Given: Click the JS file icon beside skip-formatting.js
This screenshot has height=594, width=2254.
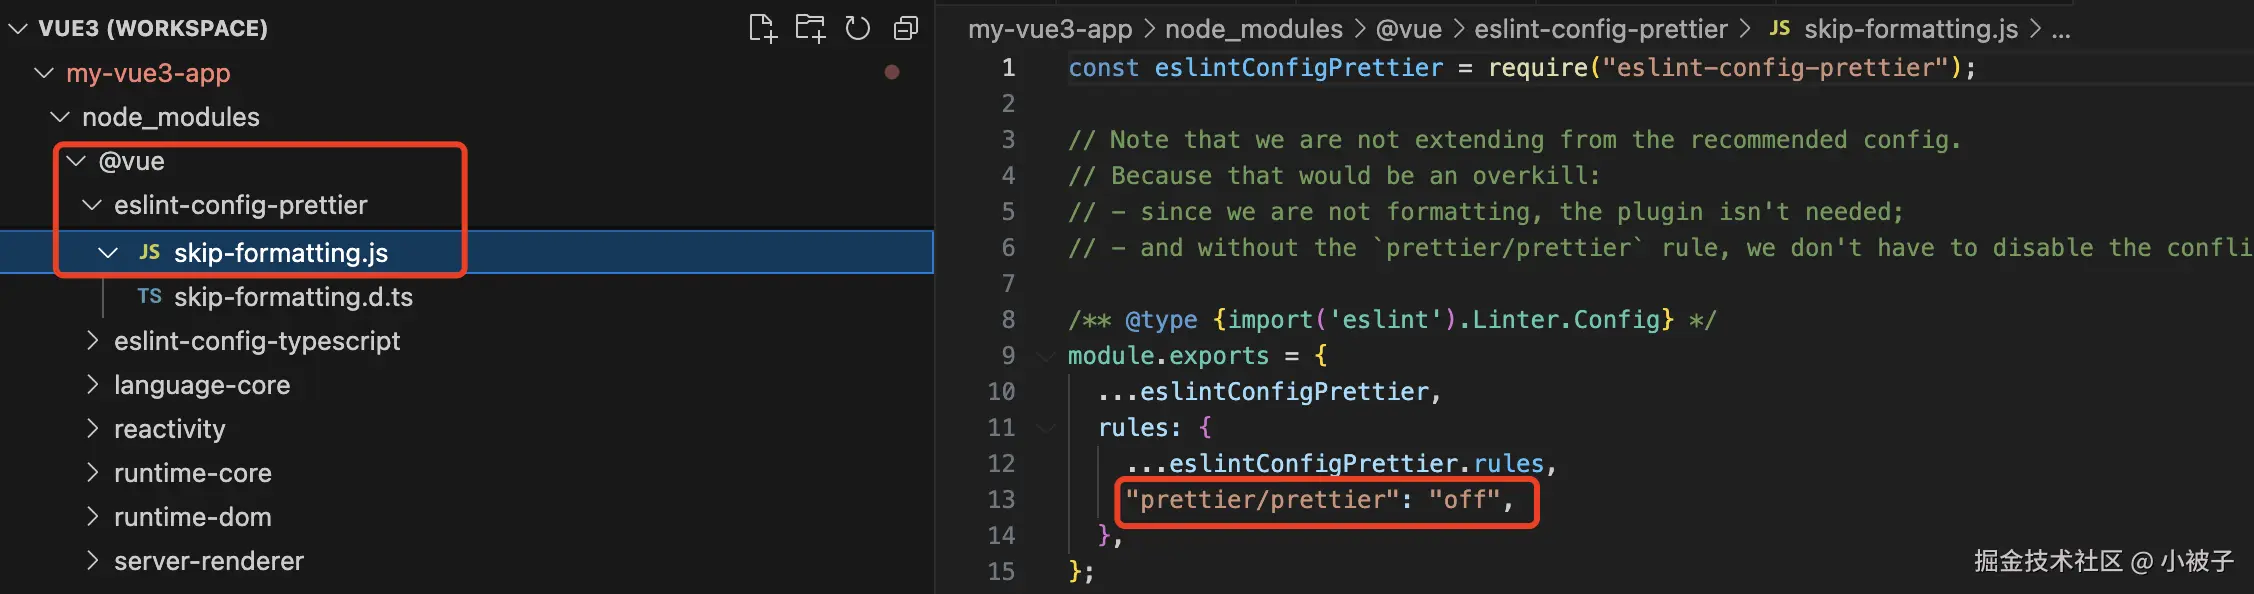Looking at the screenshot, I should coord(149,252).
